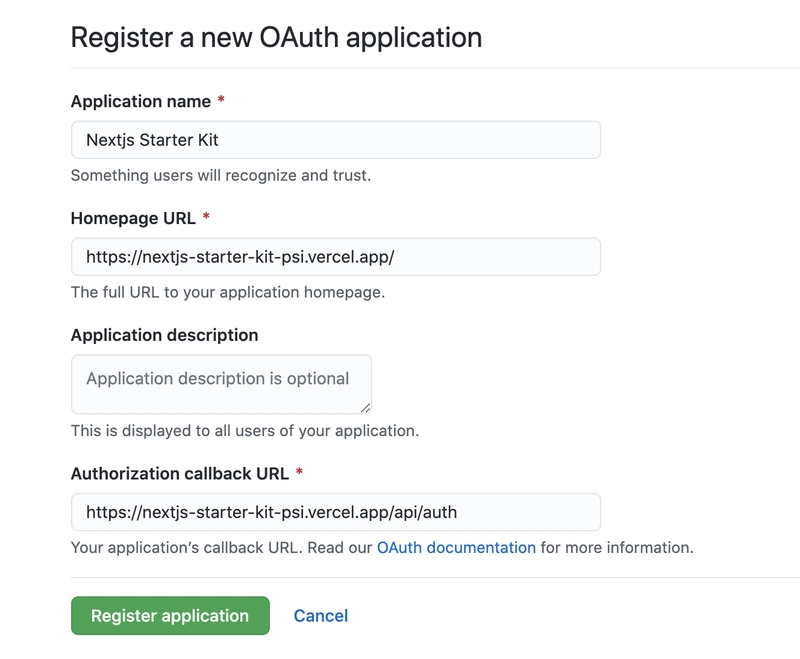Click the Authorization callback URL field
Screen dimensions: 800x659
(336, 512)
